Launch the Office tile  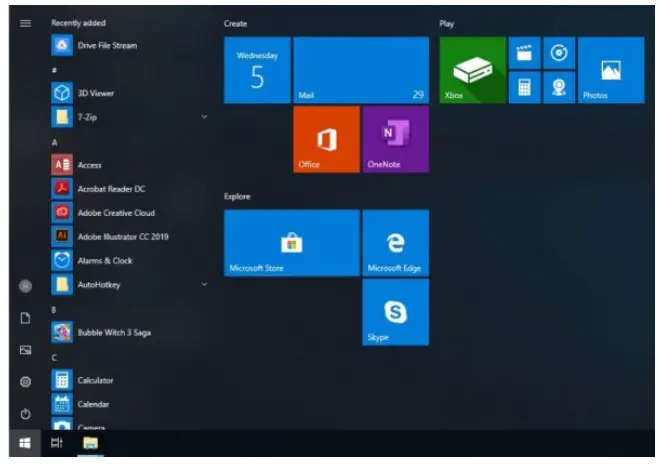click(x=327, y=139)
